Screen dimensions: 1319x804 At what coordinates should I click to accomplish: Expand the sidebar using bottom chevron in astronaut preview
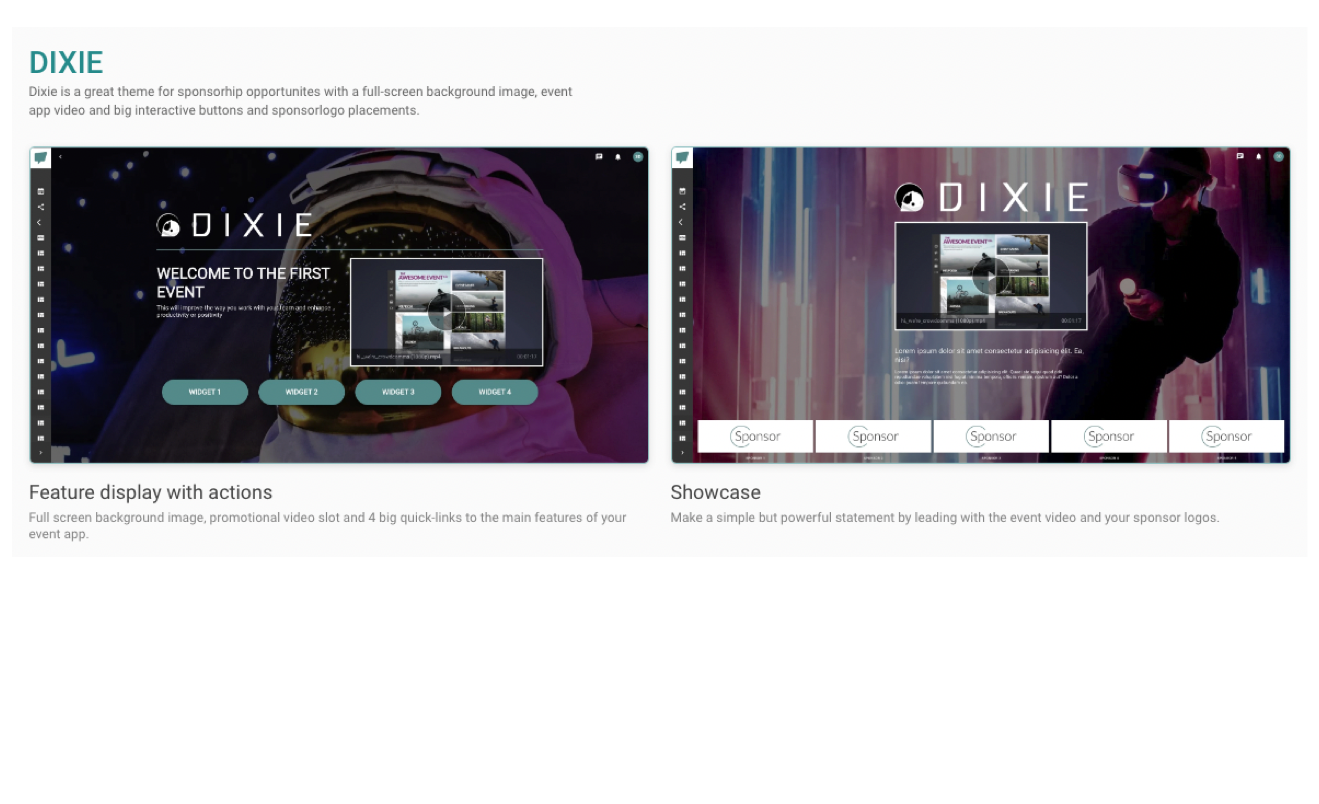point(40,453)
